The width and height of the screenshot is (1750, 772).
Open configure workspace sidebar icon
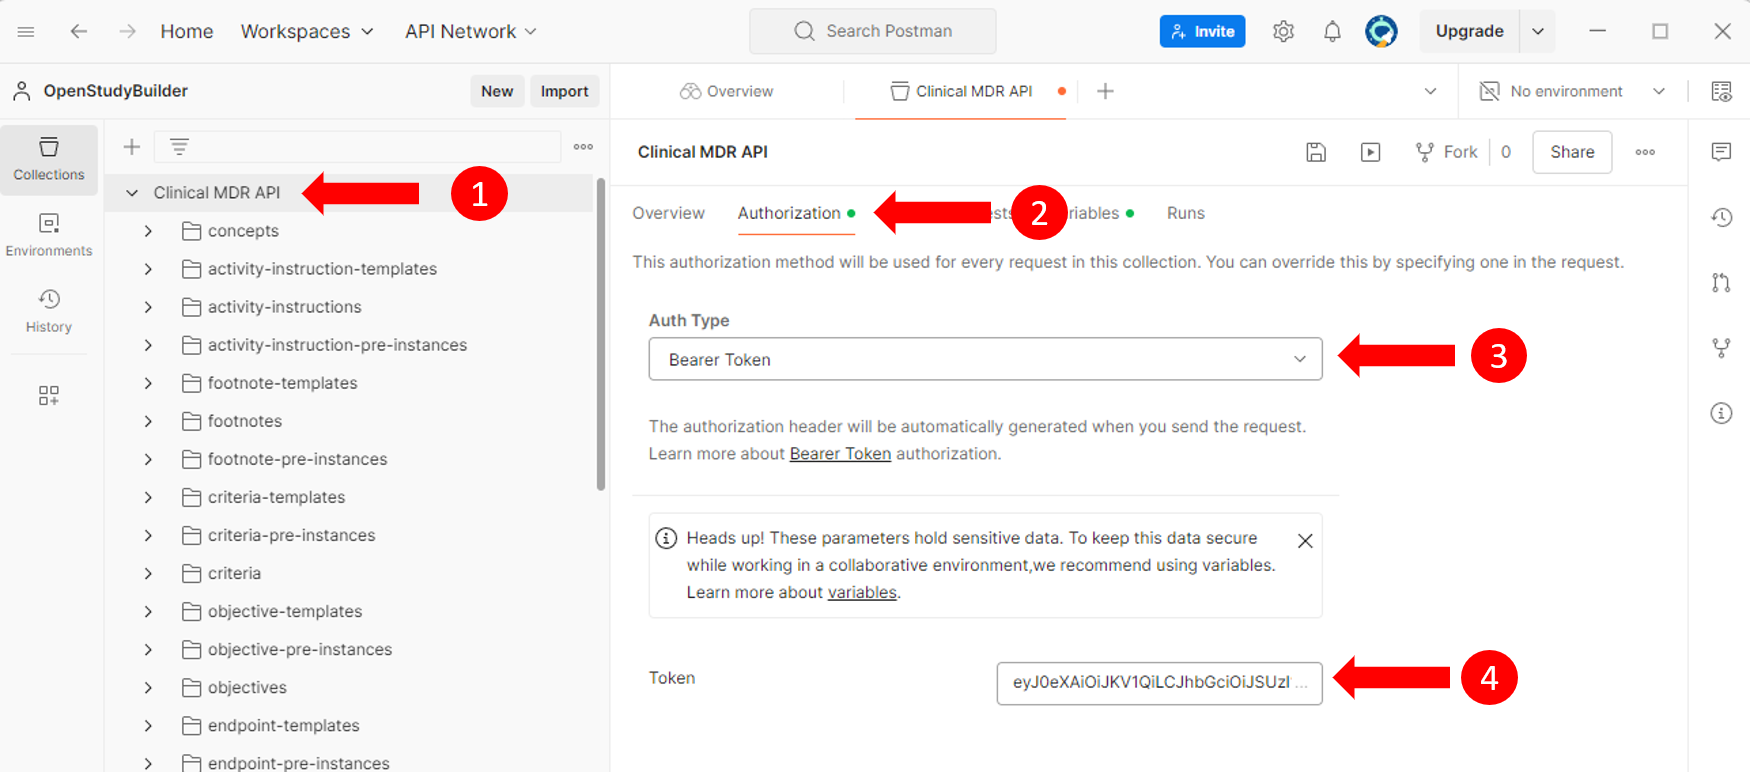coord(49,395)
